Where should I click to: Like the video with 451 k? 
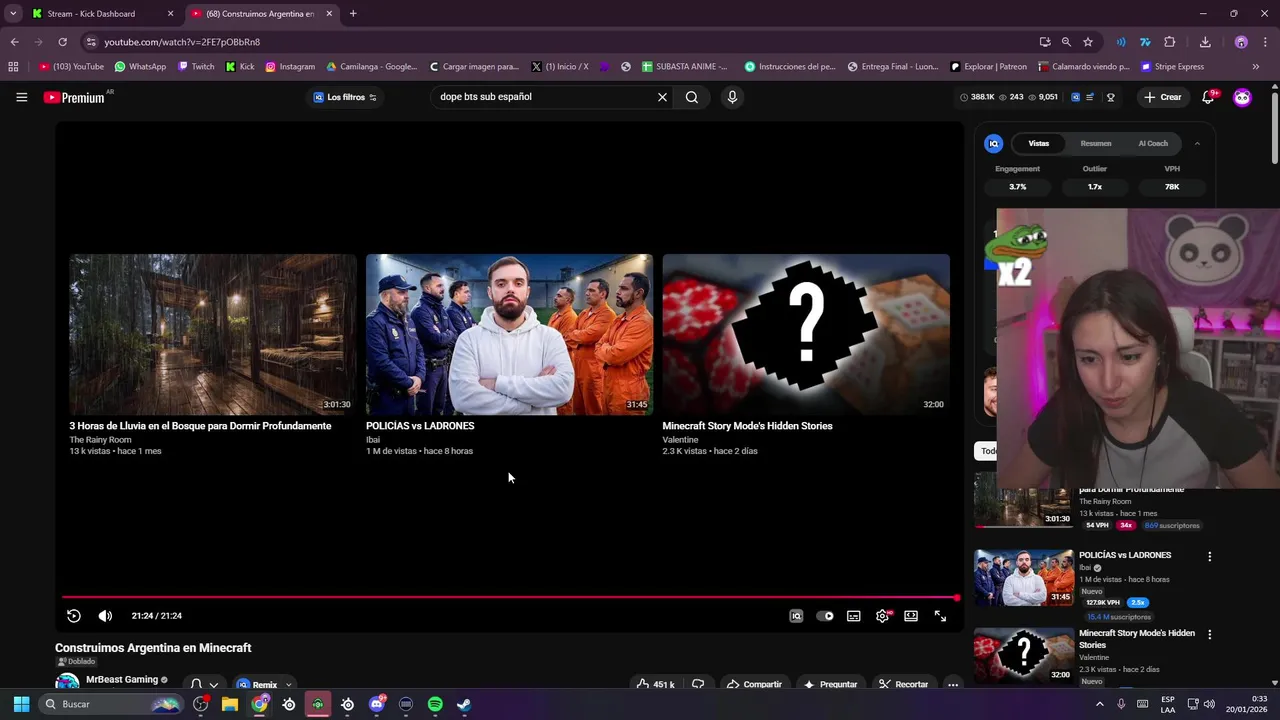pos(655,684)
